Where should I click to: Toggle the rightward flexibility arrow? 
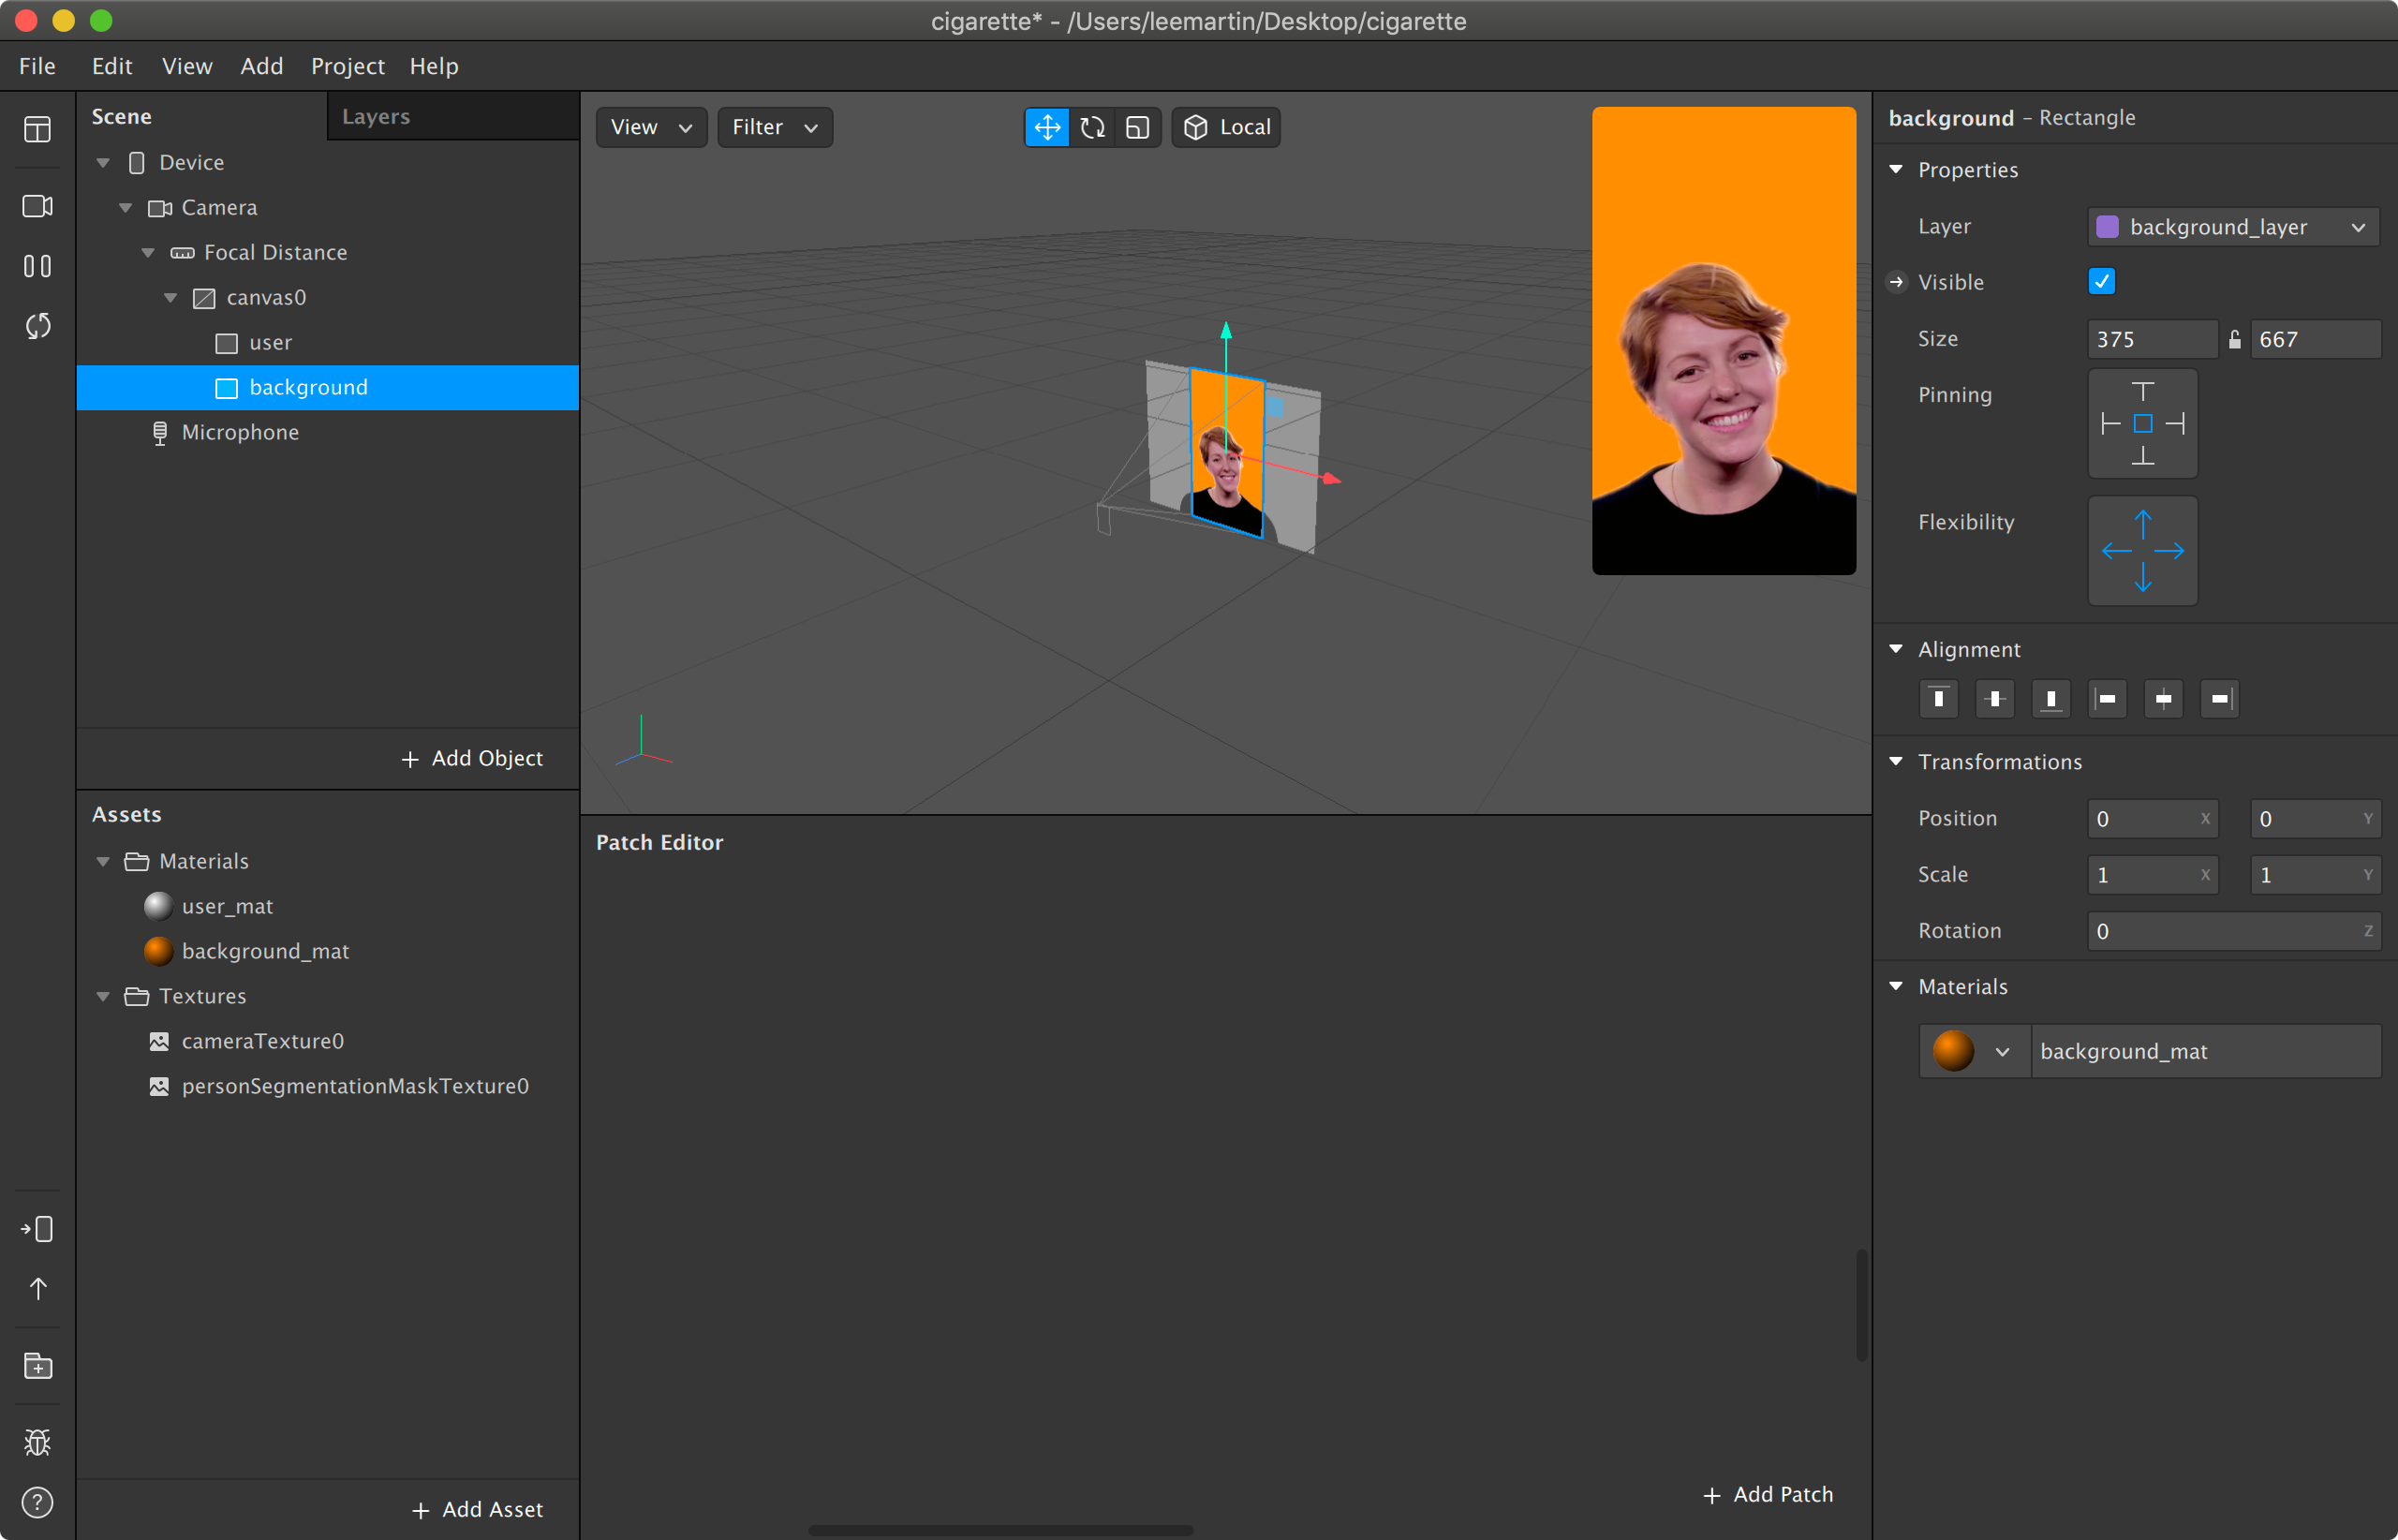coord(2169,551)
